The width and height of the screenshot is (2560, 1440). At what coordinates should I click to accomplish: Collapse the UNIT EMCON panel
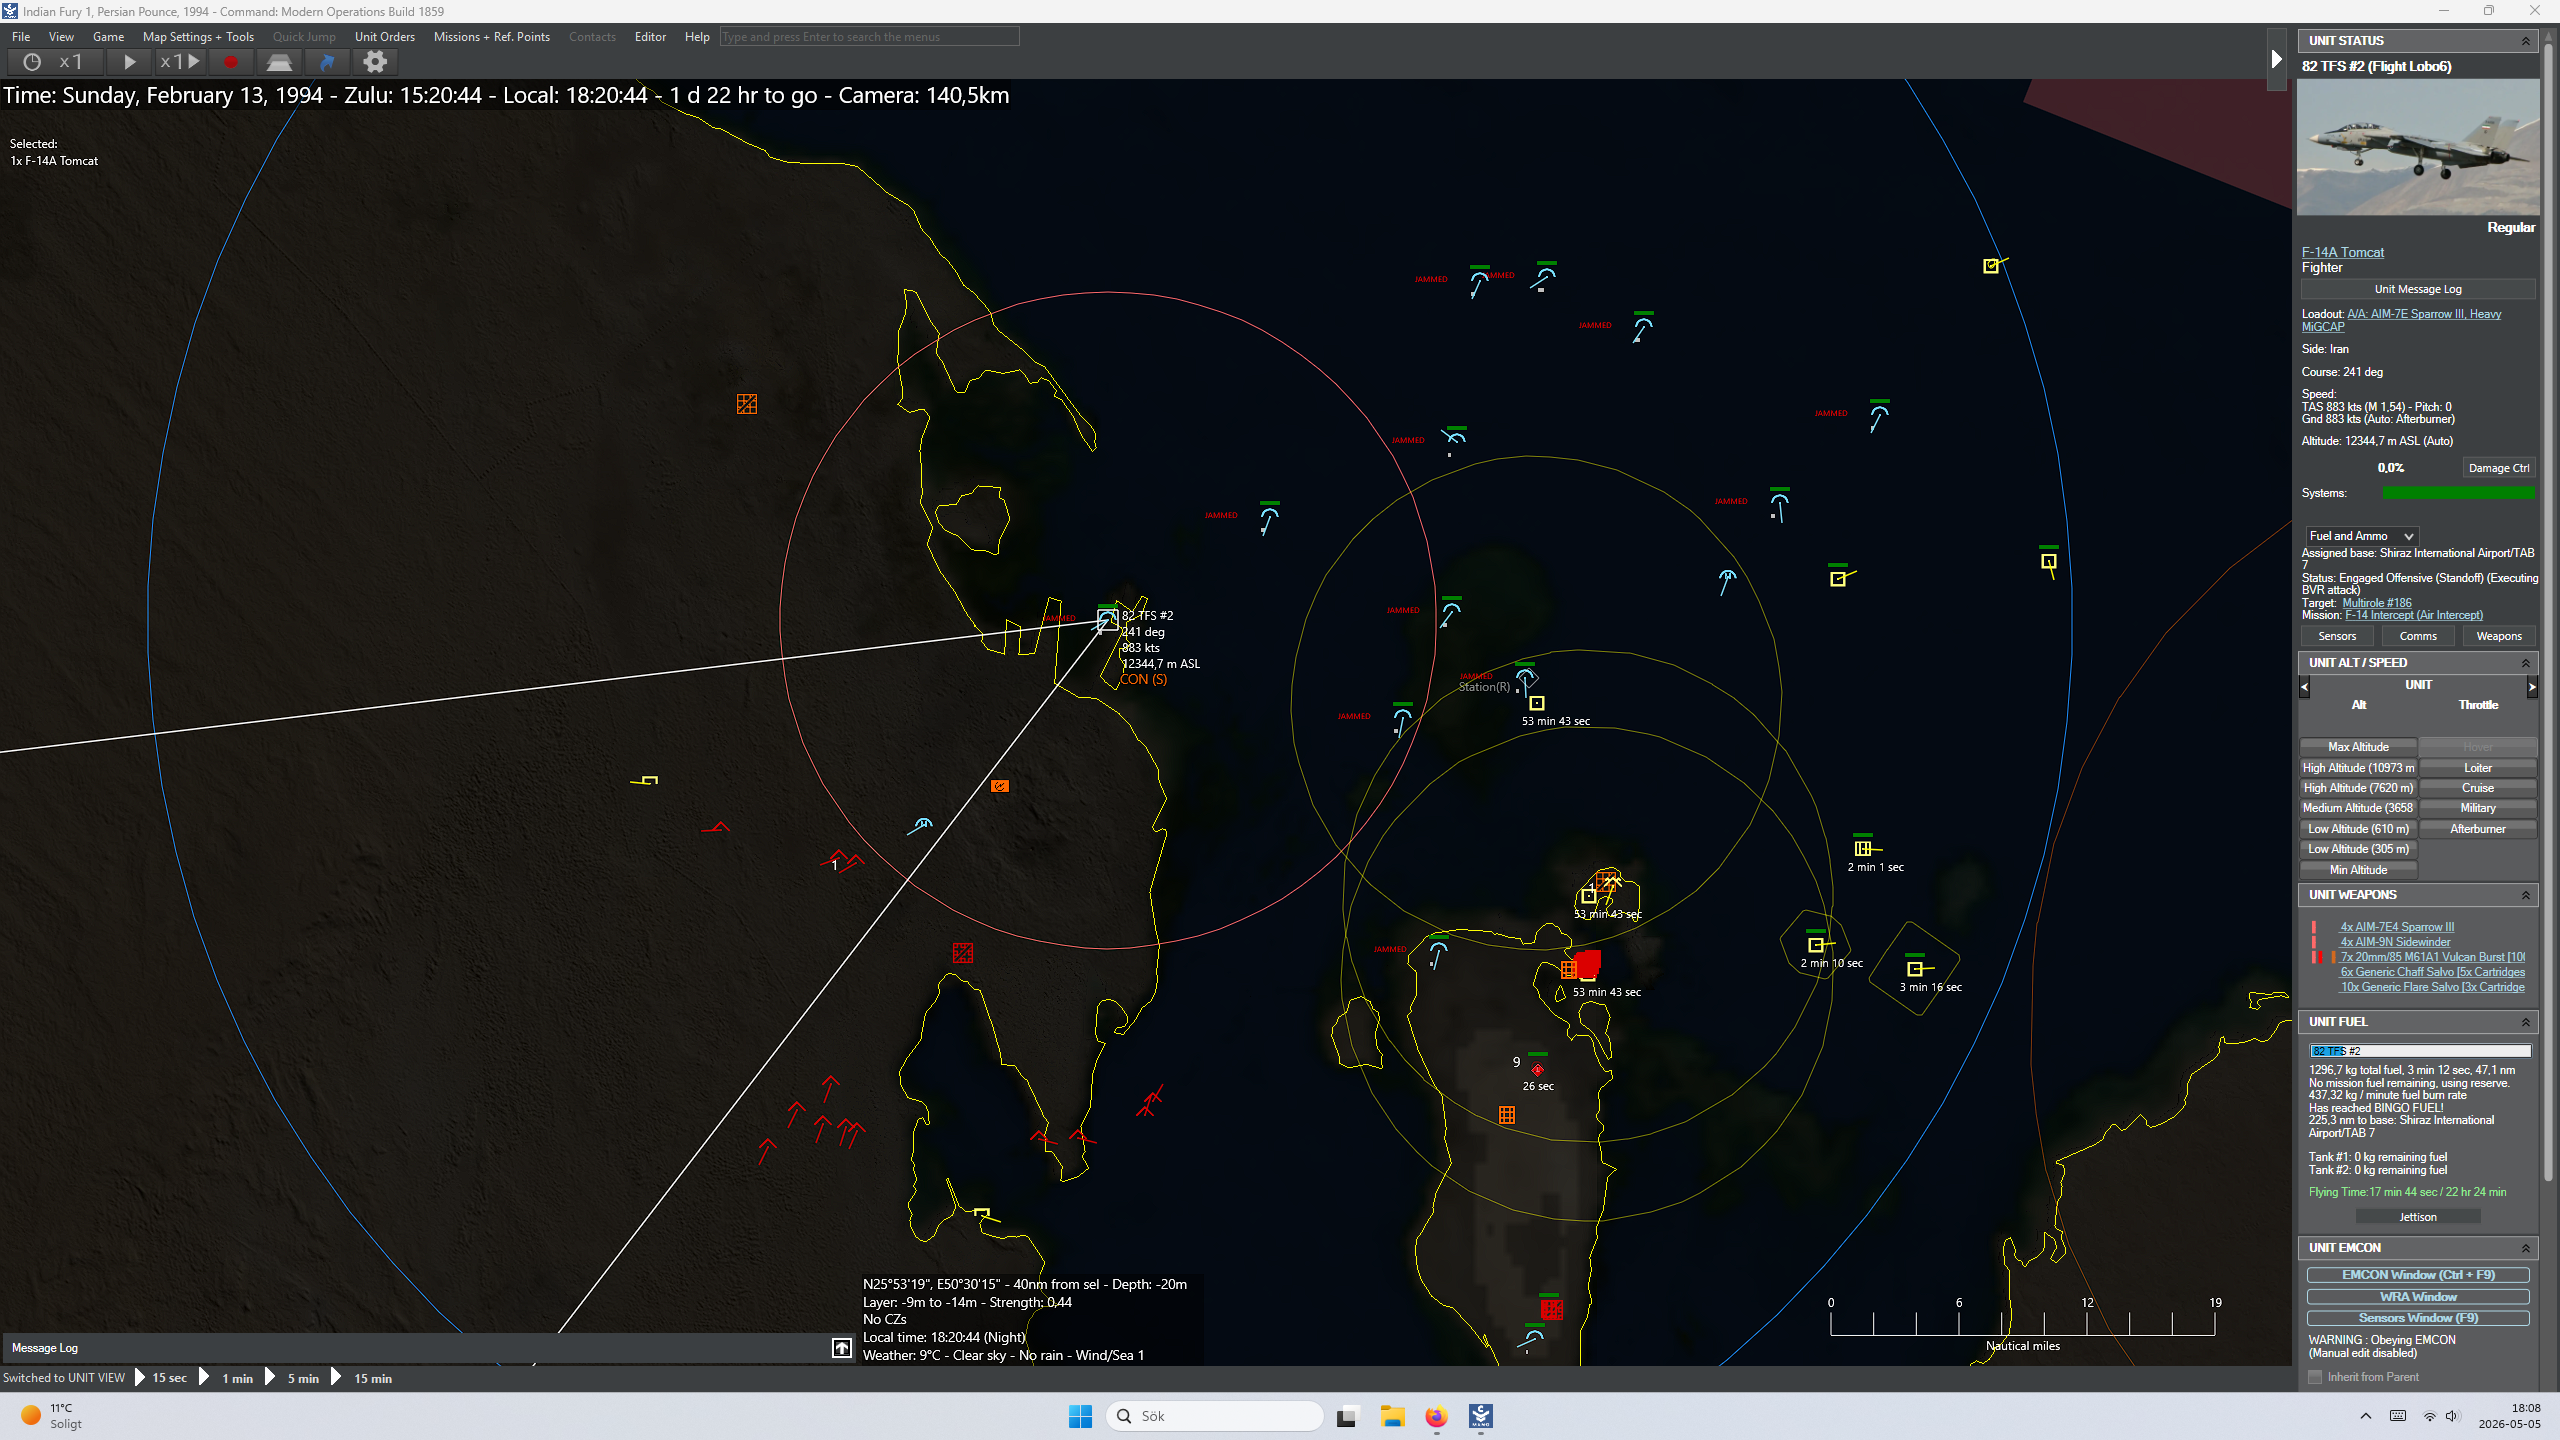pos(2525,1248)
